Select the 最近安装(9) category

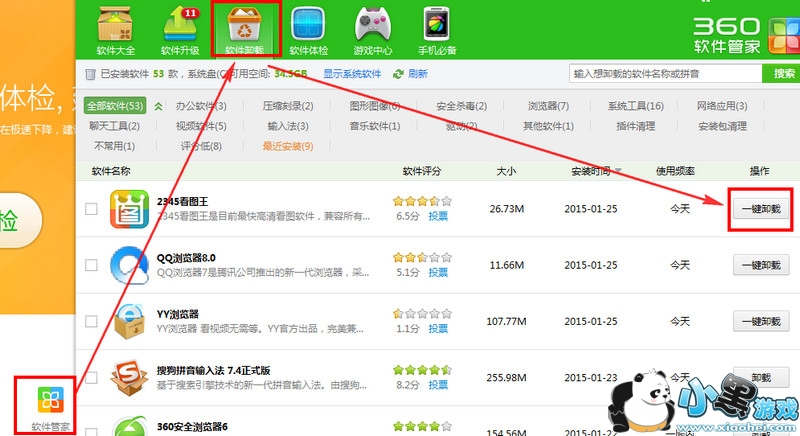coord(288,146)
